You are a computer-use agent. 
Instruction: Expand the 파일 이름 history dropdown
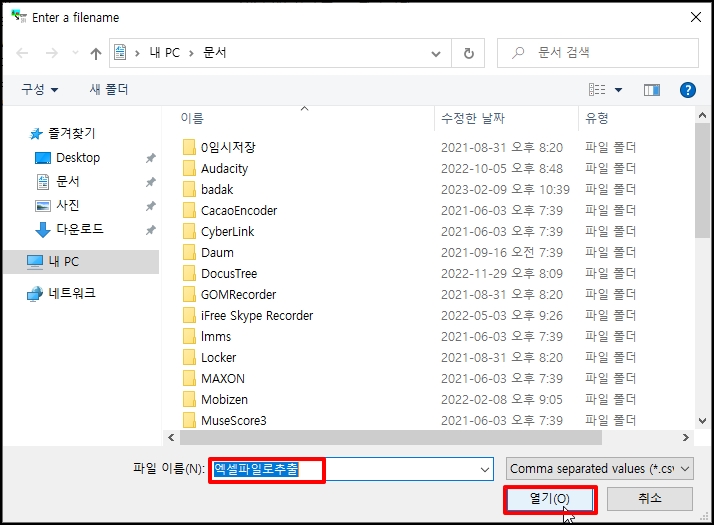pyautogui.click(x=485, y=469)
